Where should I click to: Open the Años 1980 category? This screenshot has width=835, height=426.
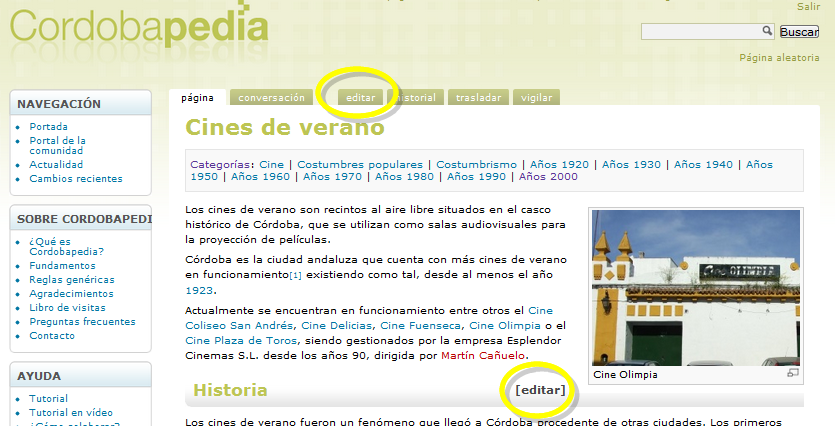[x=404, y=177]
